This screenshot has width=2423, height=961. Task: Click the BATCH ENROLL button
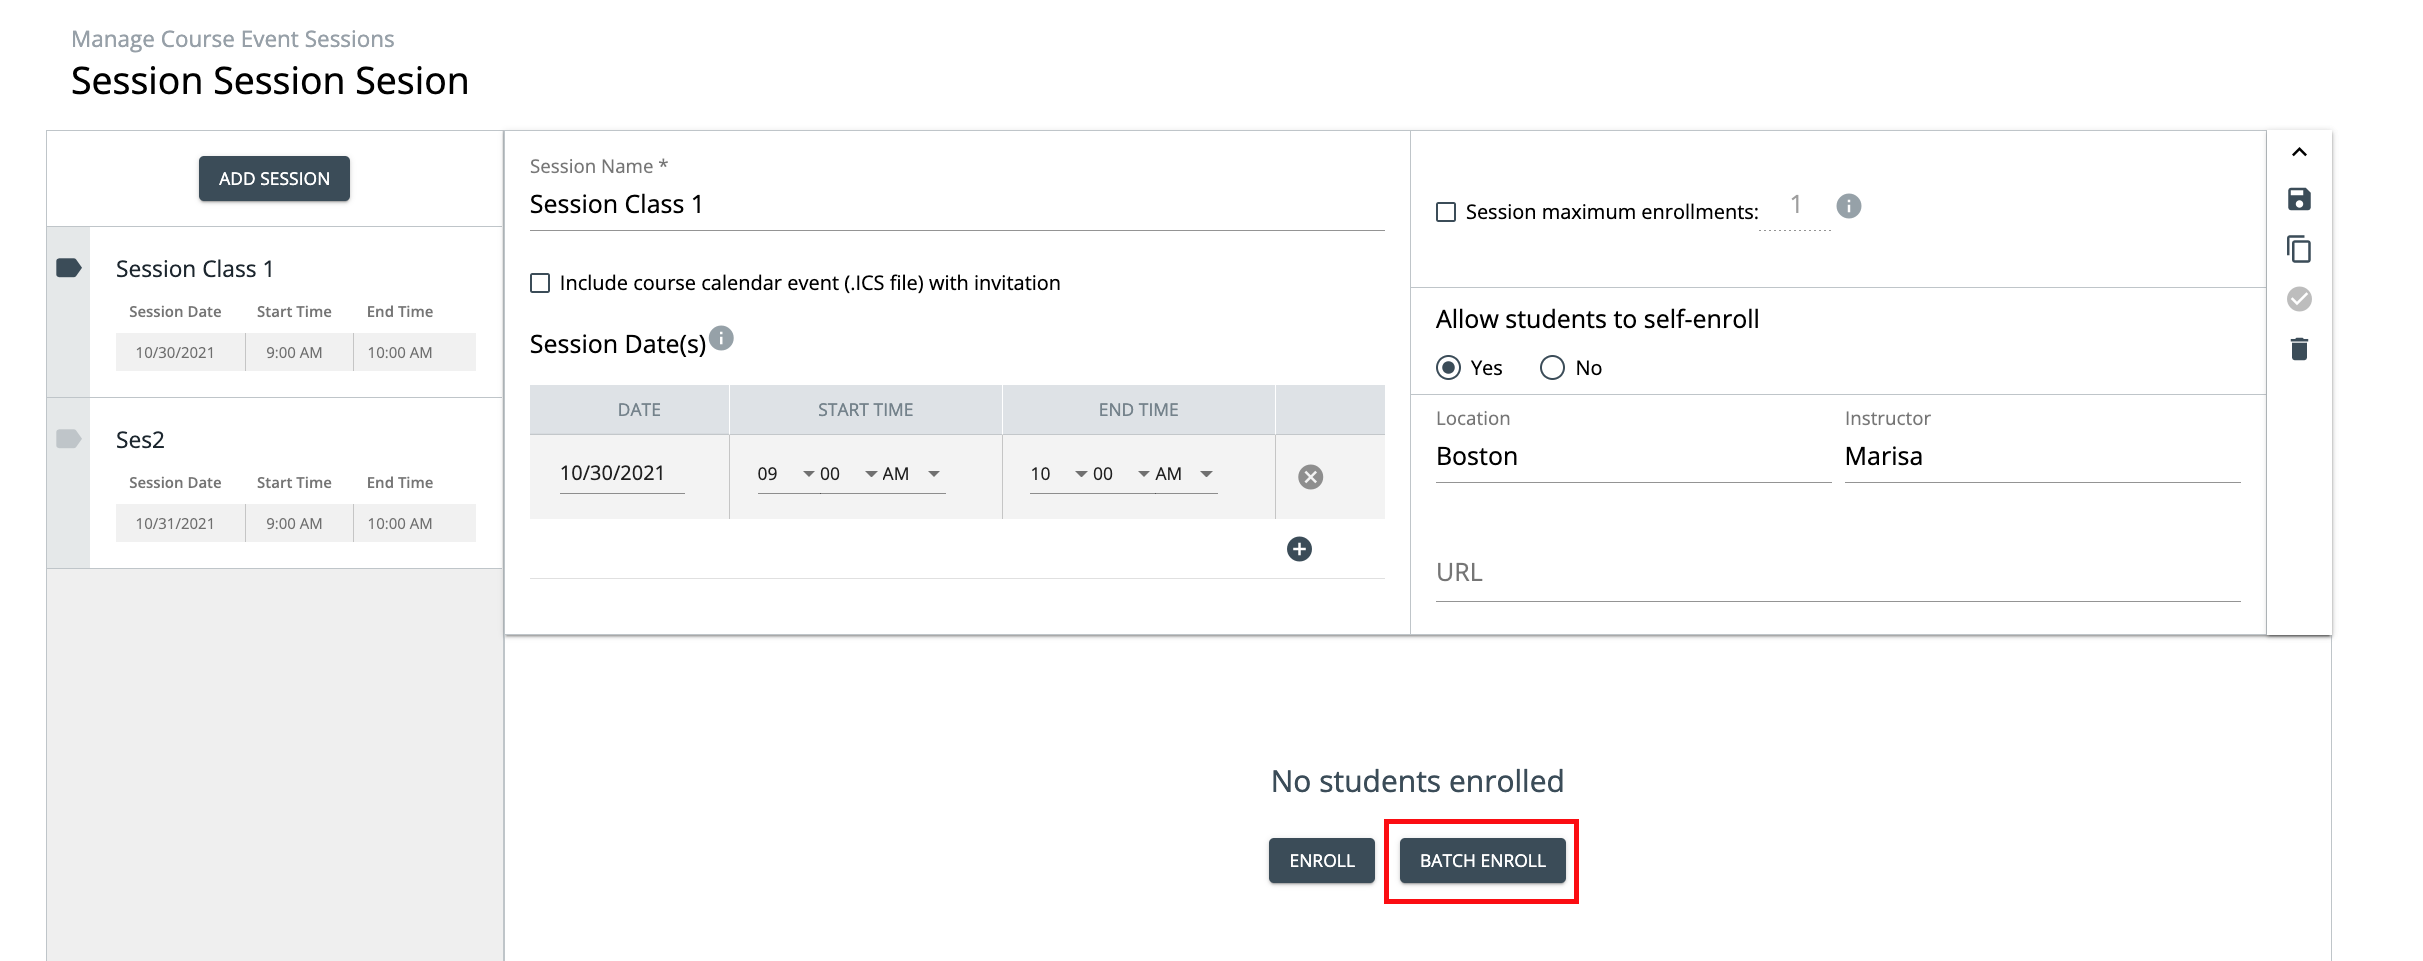coord(1482,861)
